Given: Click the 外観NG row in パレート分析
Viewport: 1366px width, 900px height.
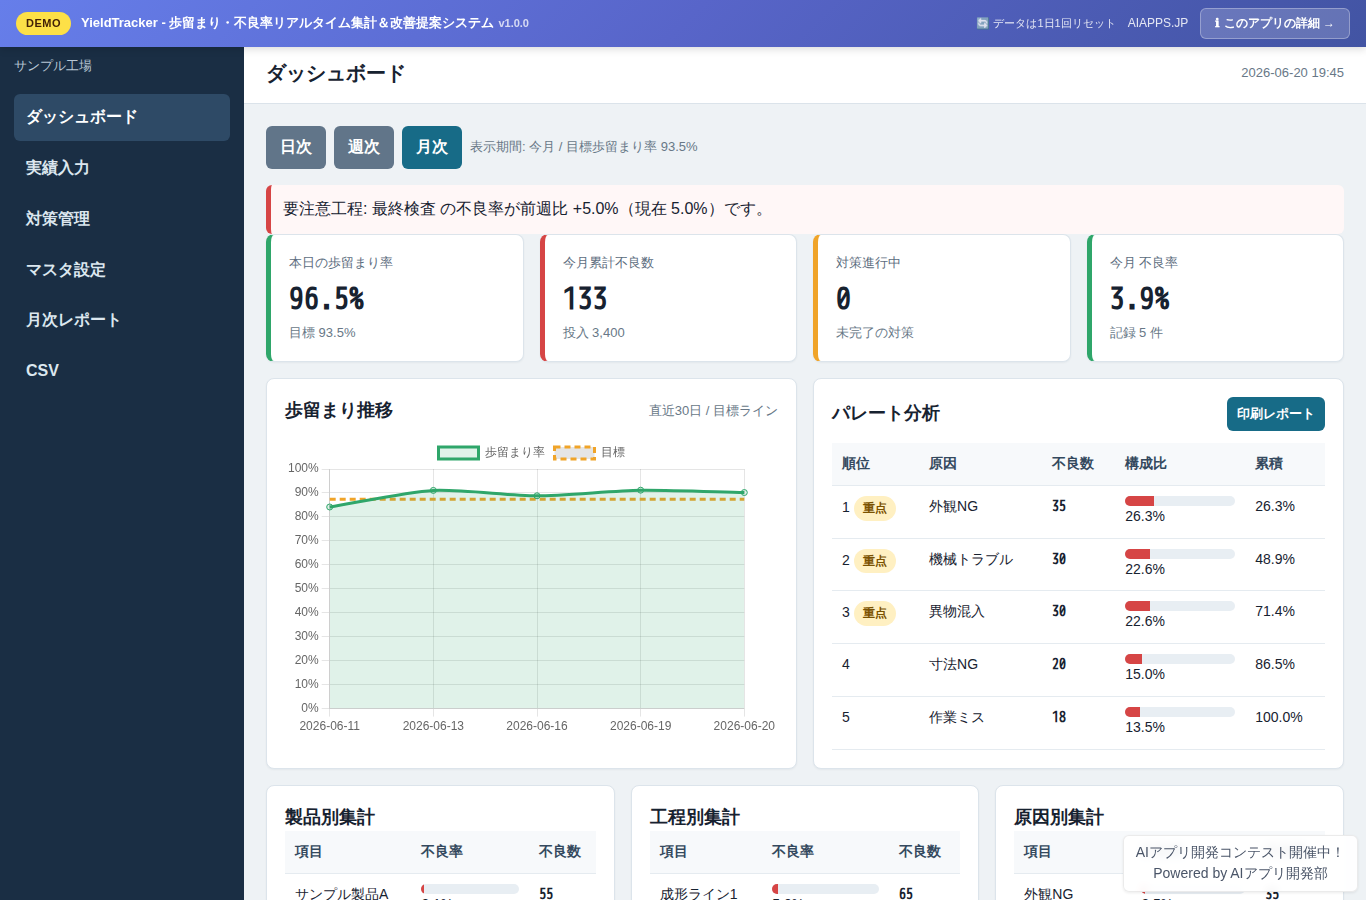Looking at the screenshot, I should 1078,512.
